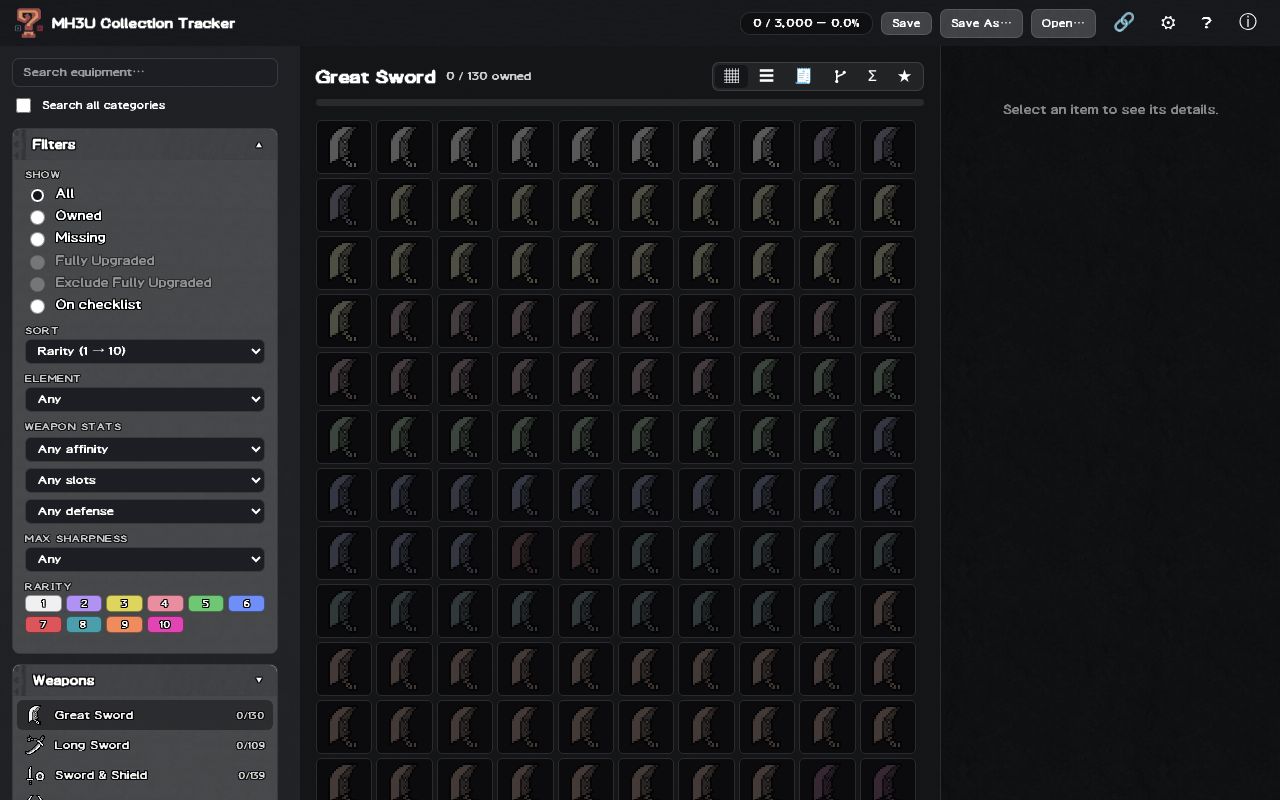Switch to the list view icon

(x=766, y=76)
